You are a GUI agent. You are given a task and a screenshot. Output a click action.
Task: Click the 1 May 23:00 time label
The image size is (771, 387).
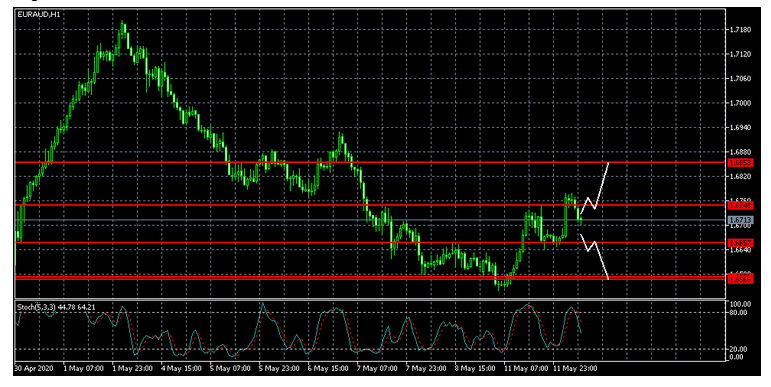coord(132,368)
